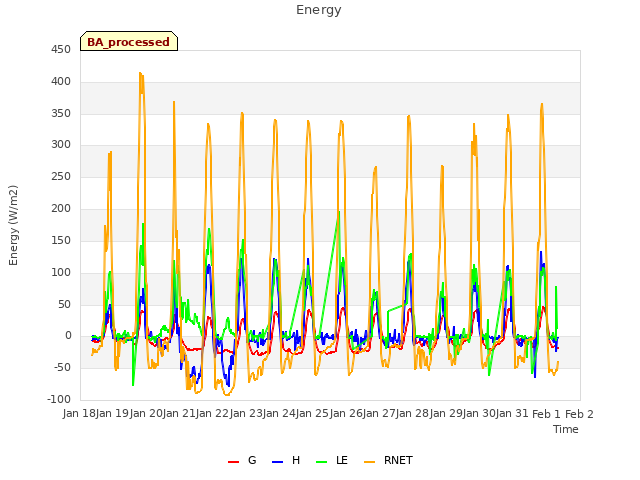The image size is (640, 480).
Task: Click the Feb 2 x-axis tick label
Action: point(579,414)
